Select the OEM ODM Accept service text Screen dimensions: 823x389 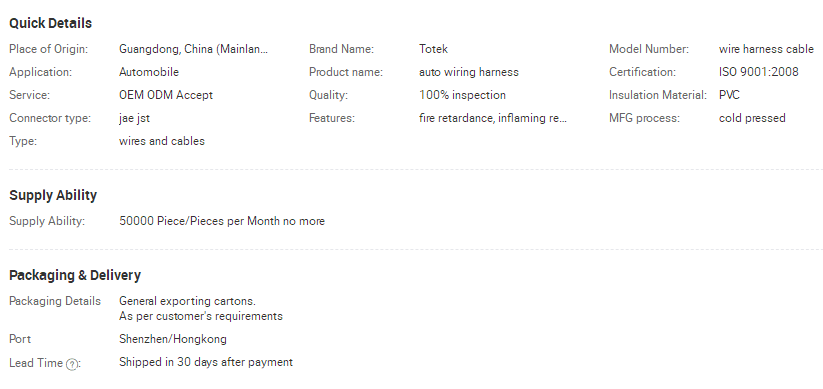point(166,95)
